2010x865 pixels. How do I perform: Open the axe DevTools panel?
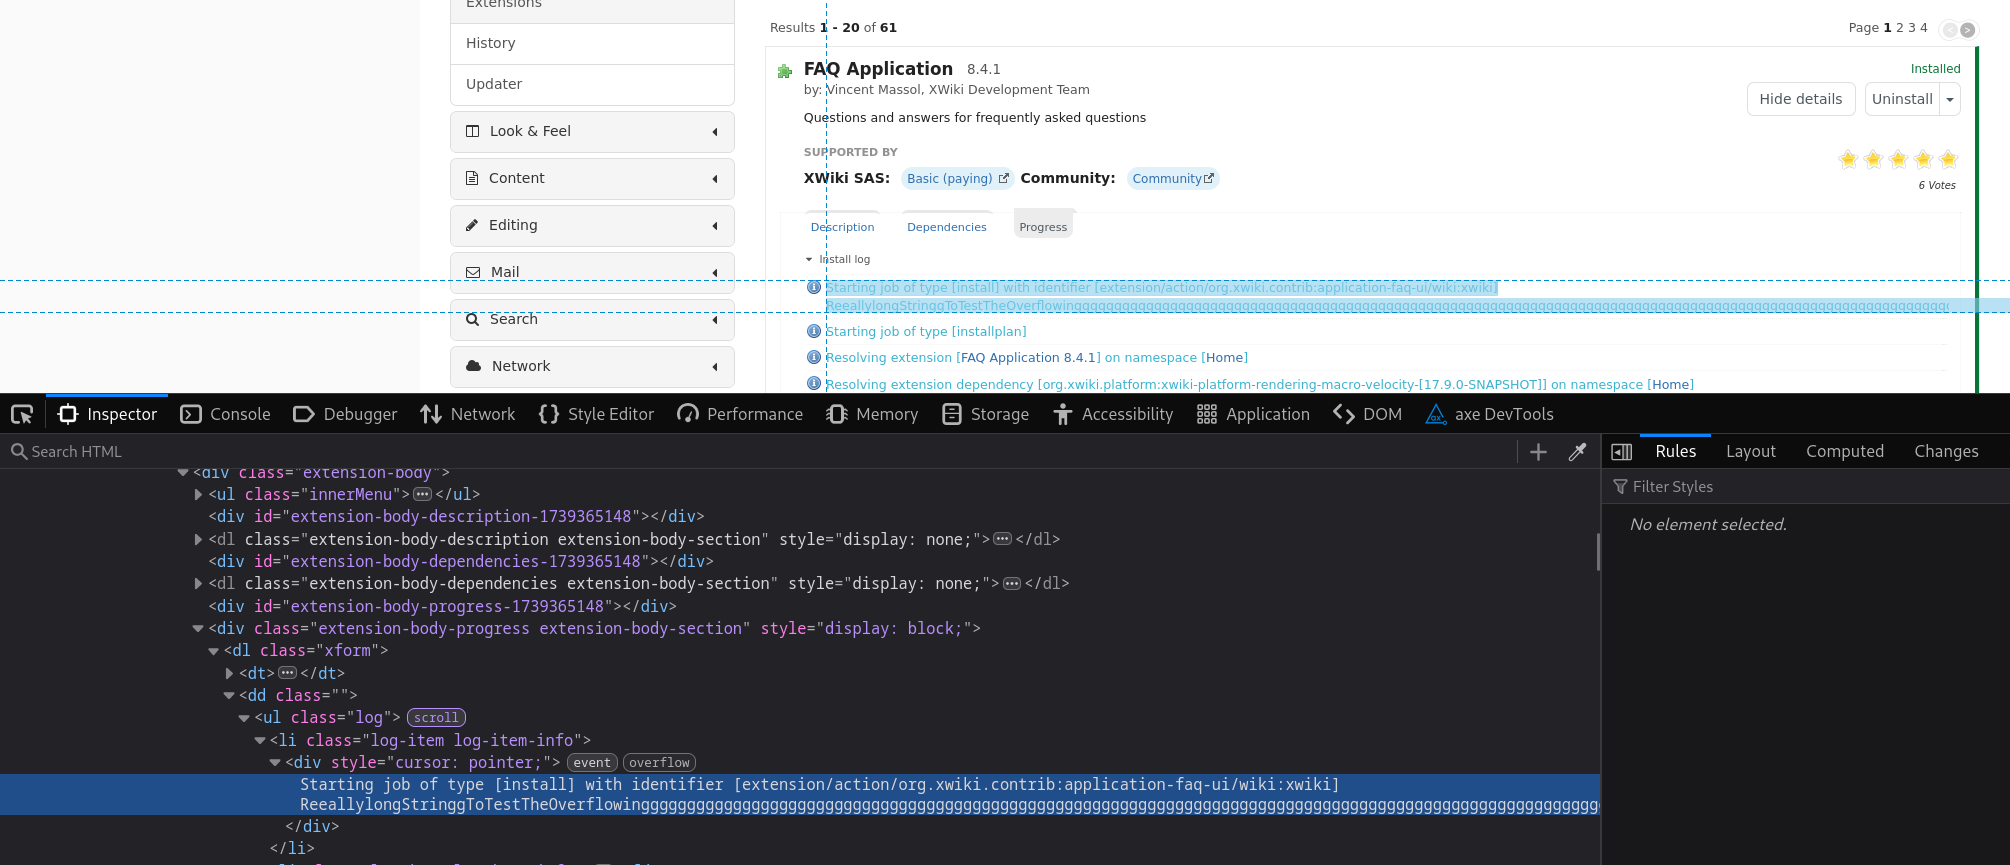(1489, 414)
